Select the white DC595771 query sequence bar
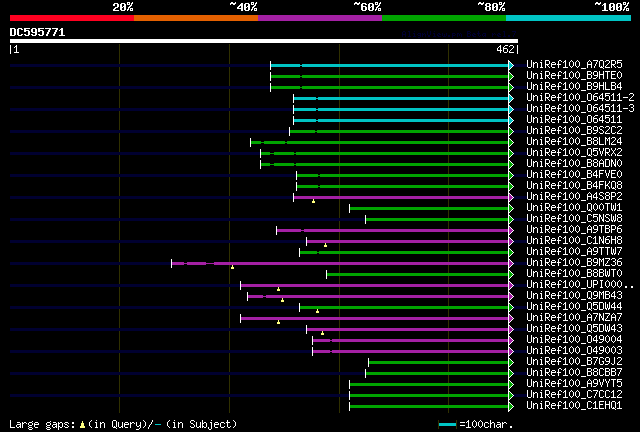 [264, 41]
